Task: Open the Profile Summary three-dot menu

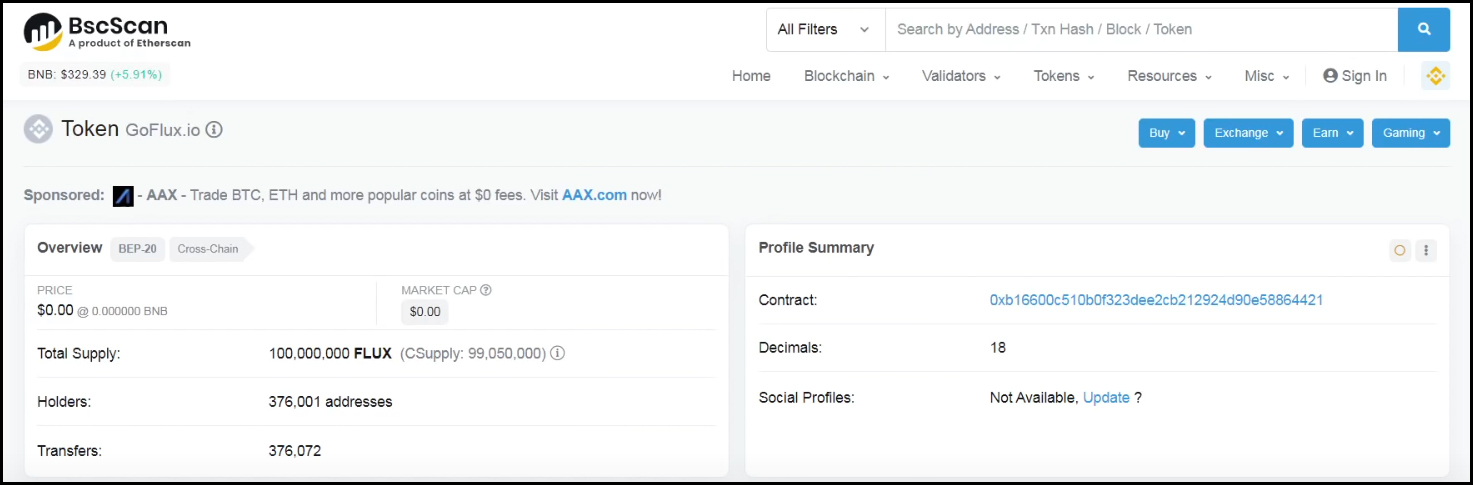Action: [1426, 251]
